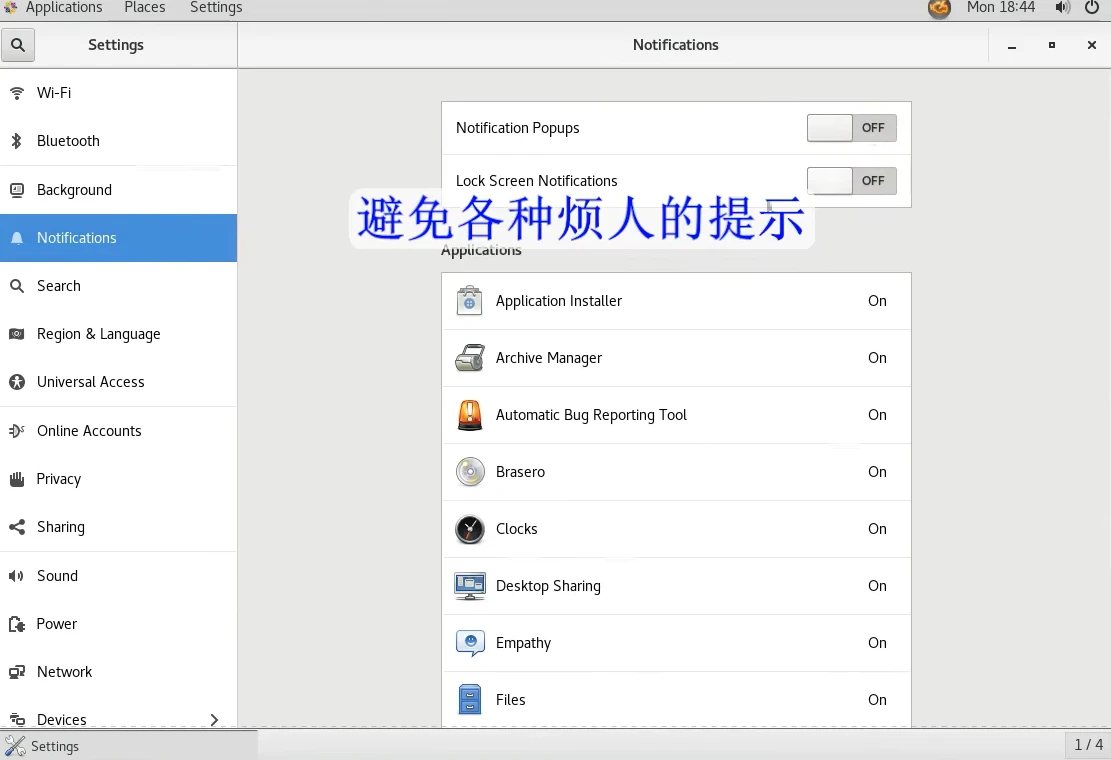
Task: Toggle the Notification Popups switch
Action: click(852, 128)
